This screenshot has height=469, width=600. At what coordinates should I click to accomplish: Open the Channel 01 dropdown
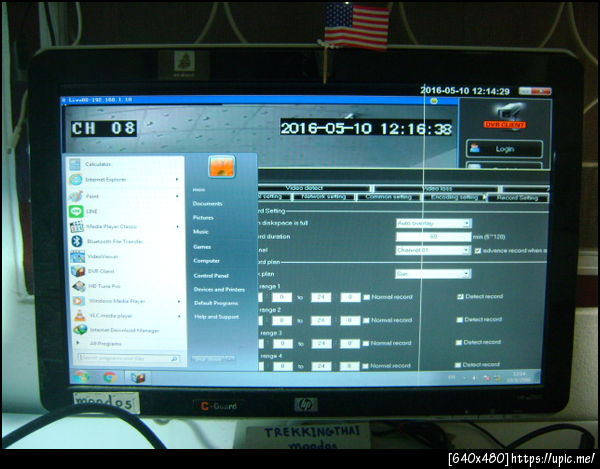(x=433, y=250)
